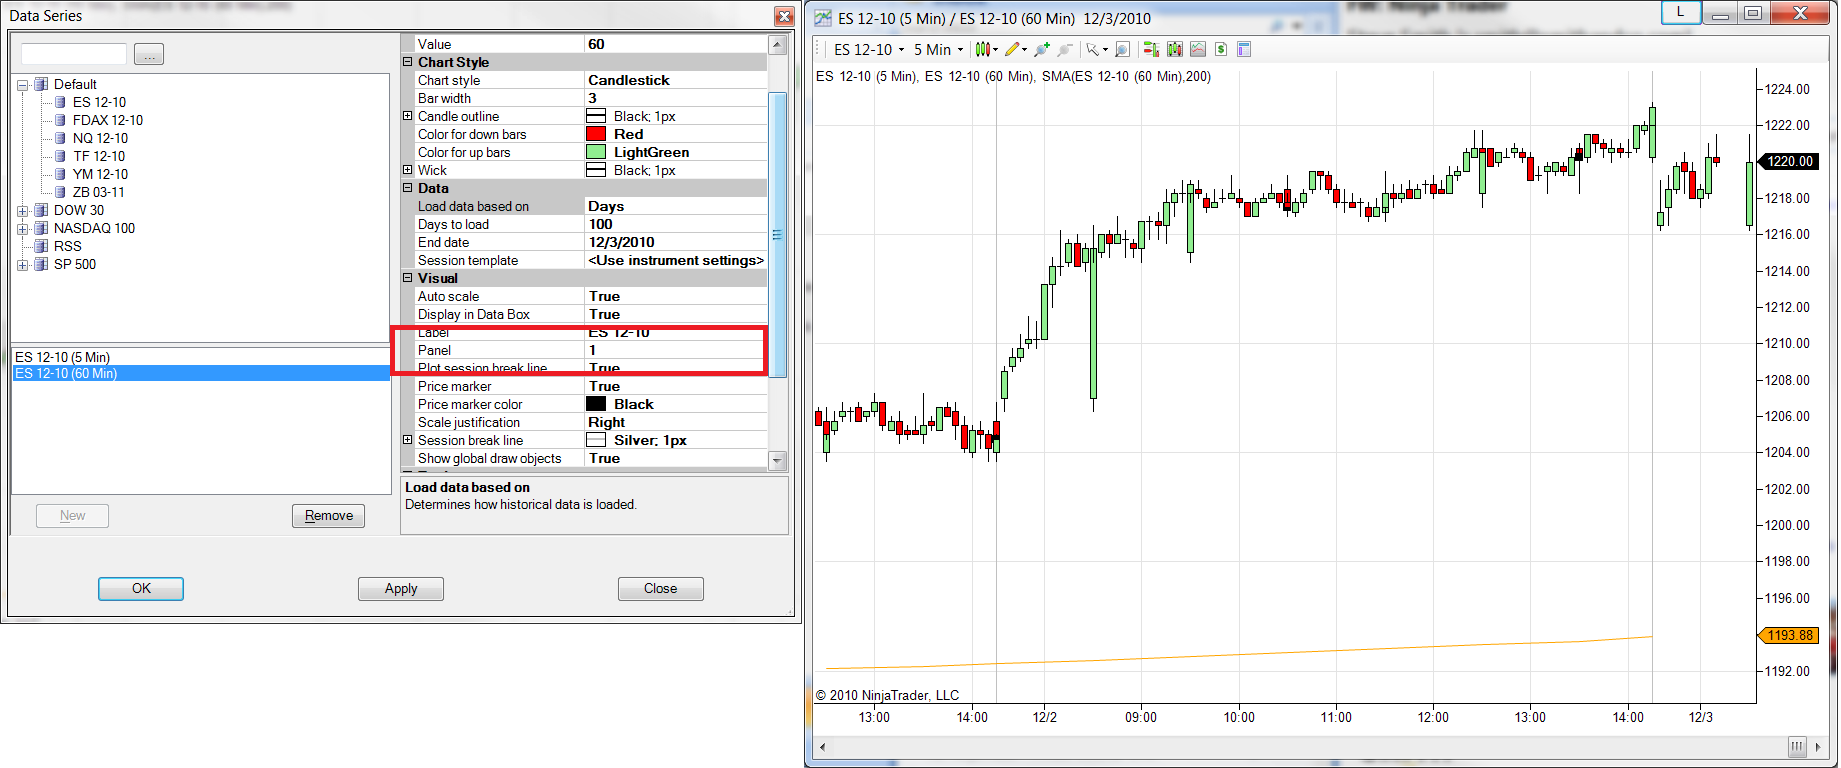
Task: Click the database icon beside ZB 03-11
Action: click(x=60, y=192)
